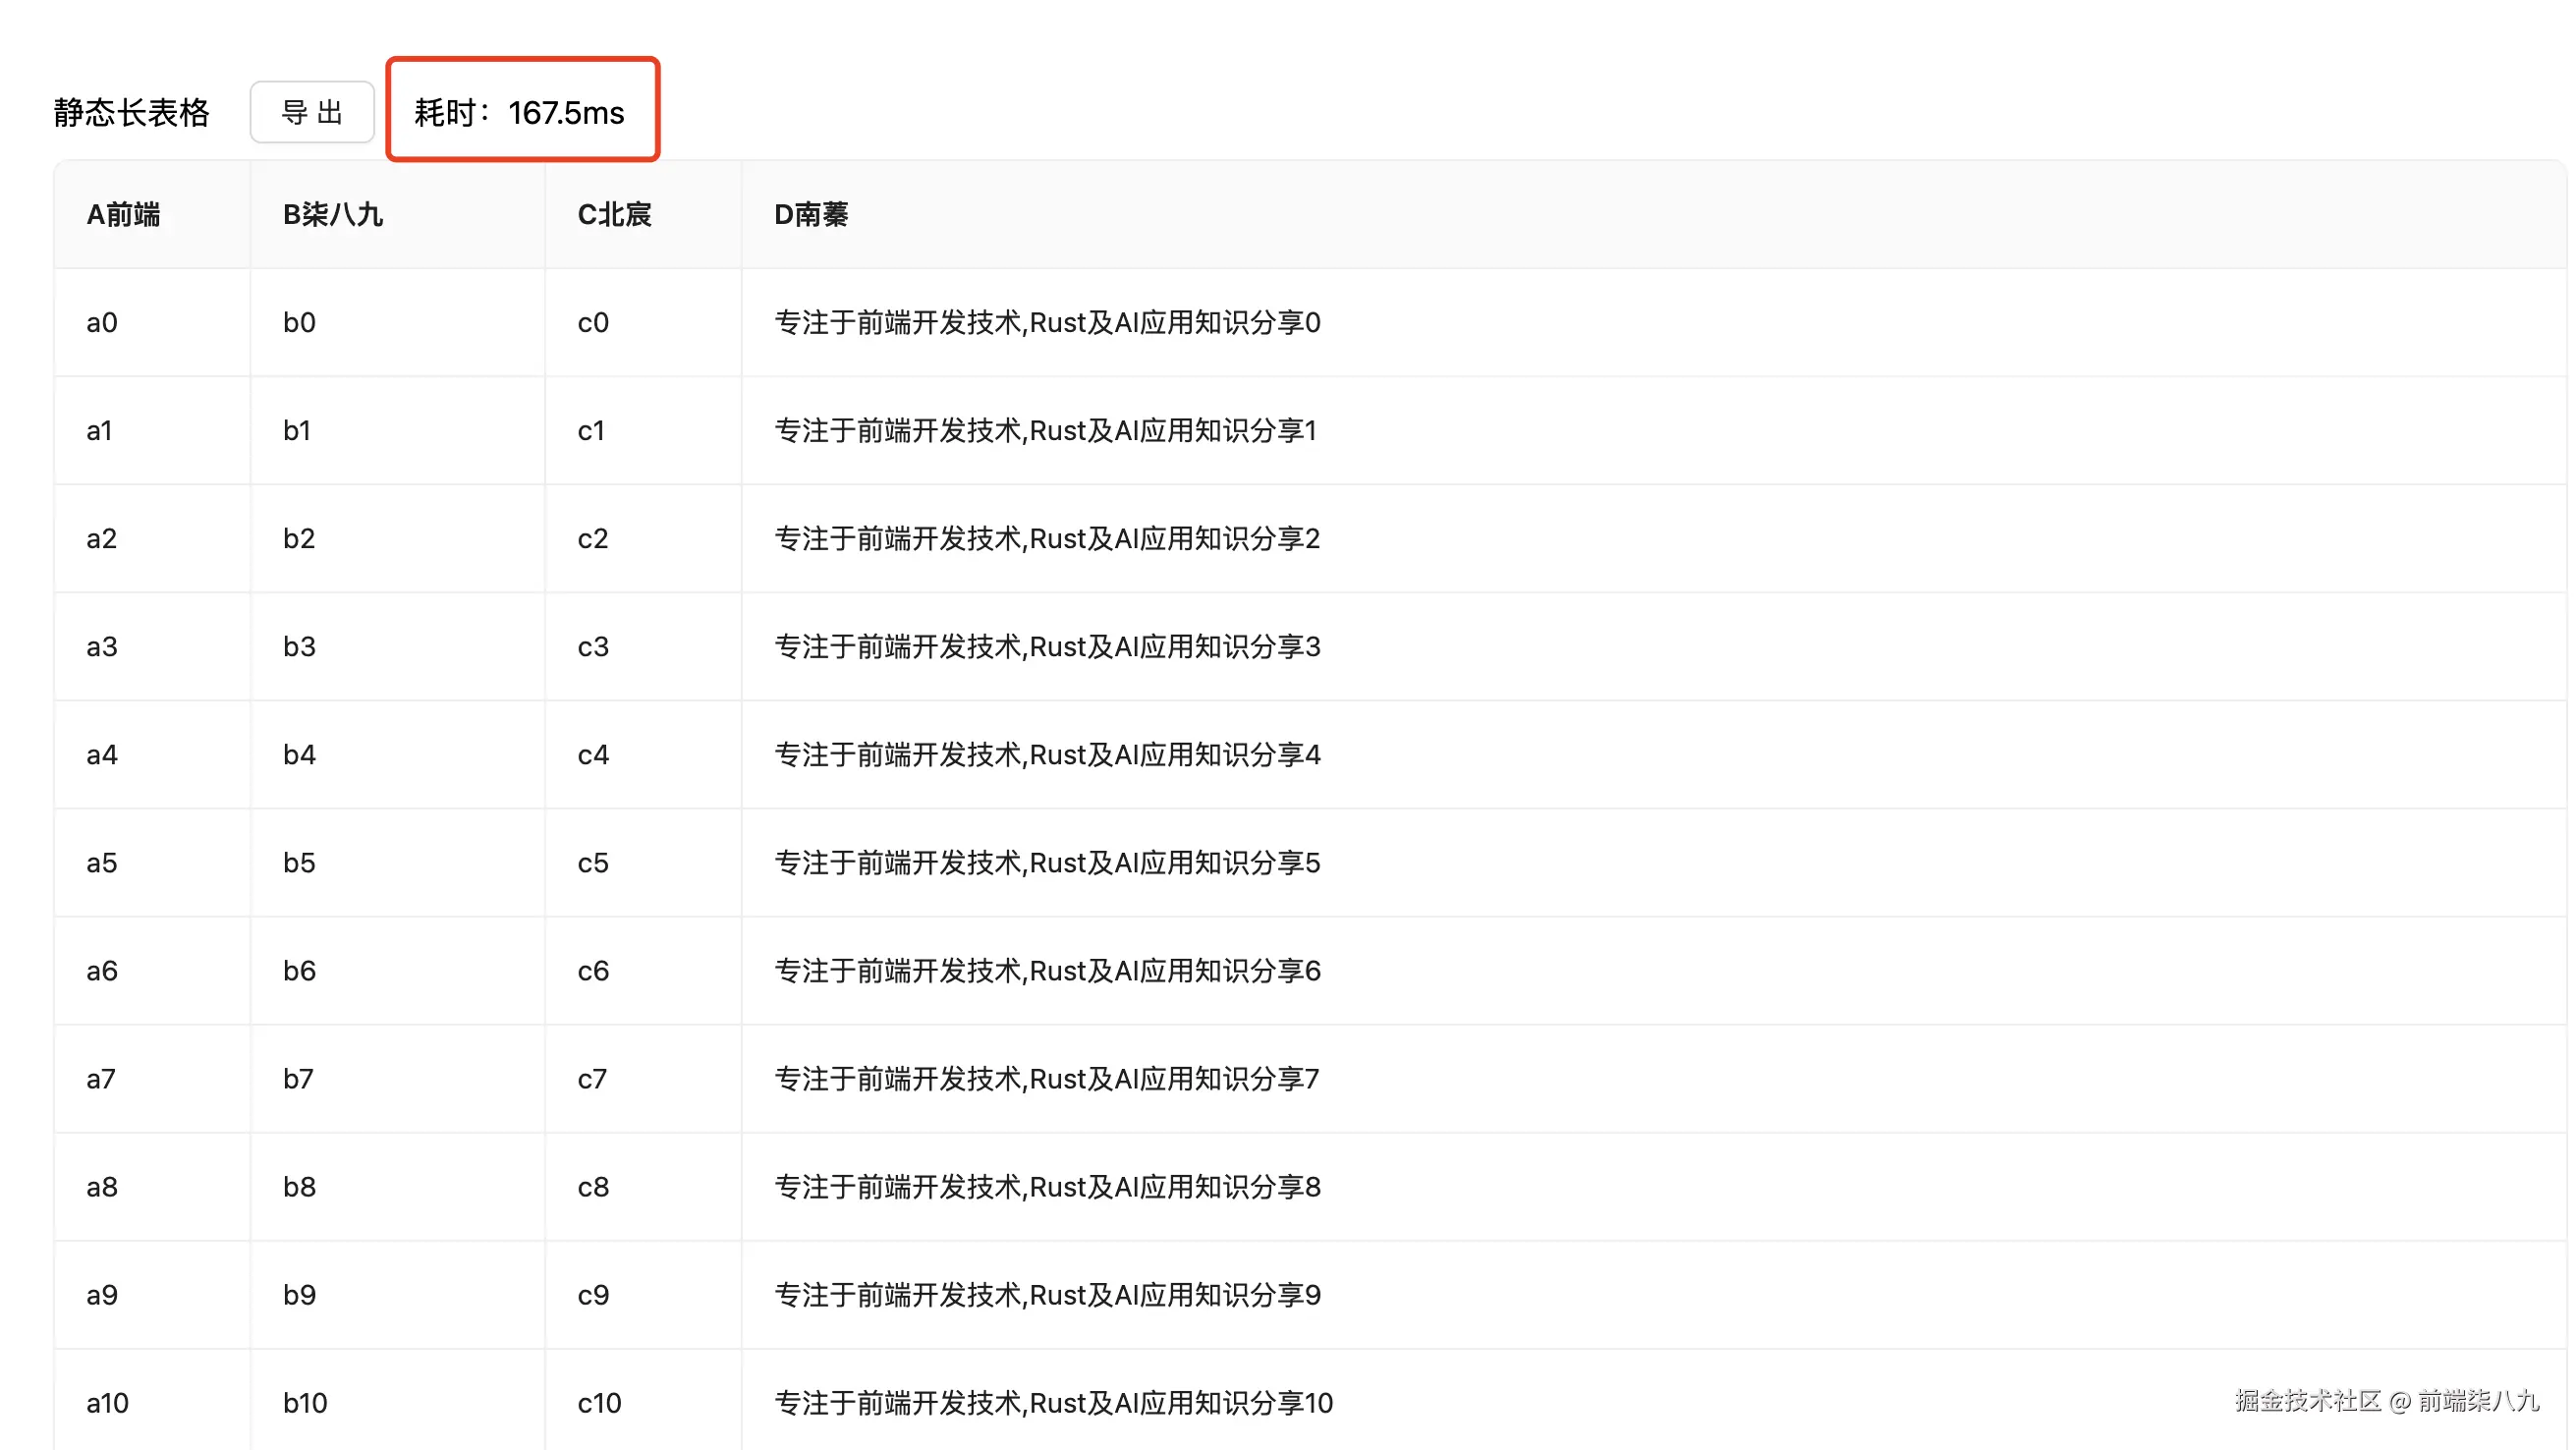The width and height of the screenshot is (2576, 1450).
Task: Click cell c10 in last row
Action: click(599, 1403)
